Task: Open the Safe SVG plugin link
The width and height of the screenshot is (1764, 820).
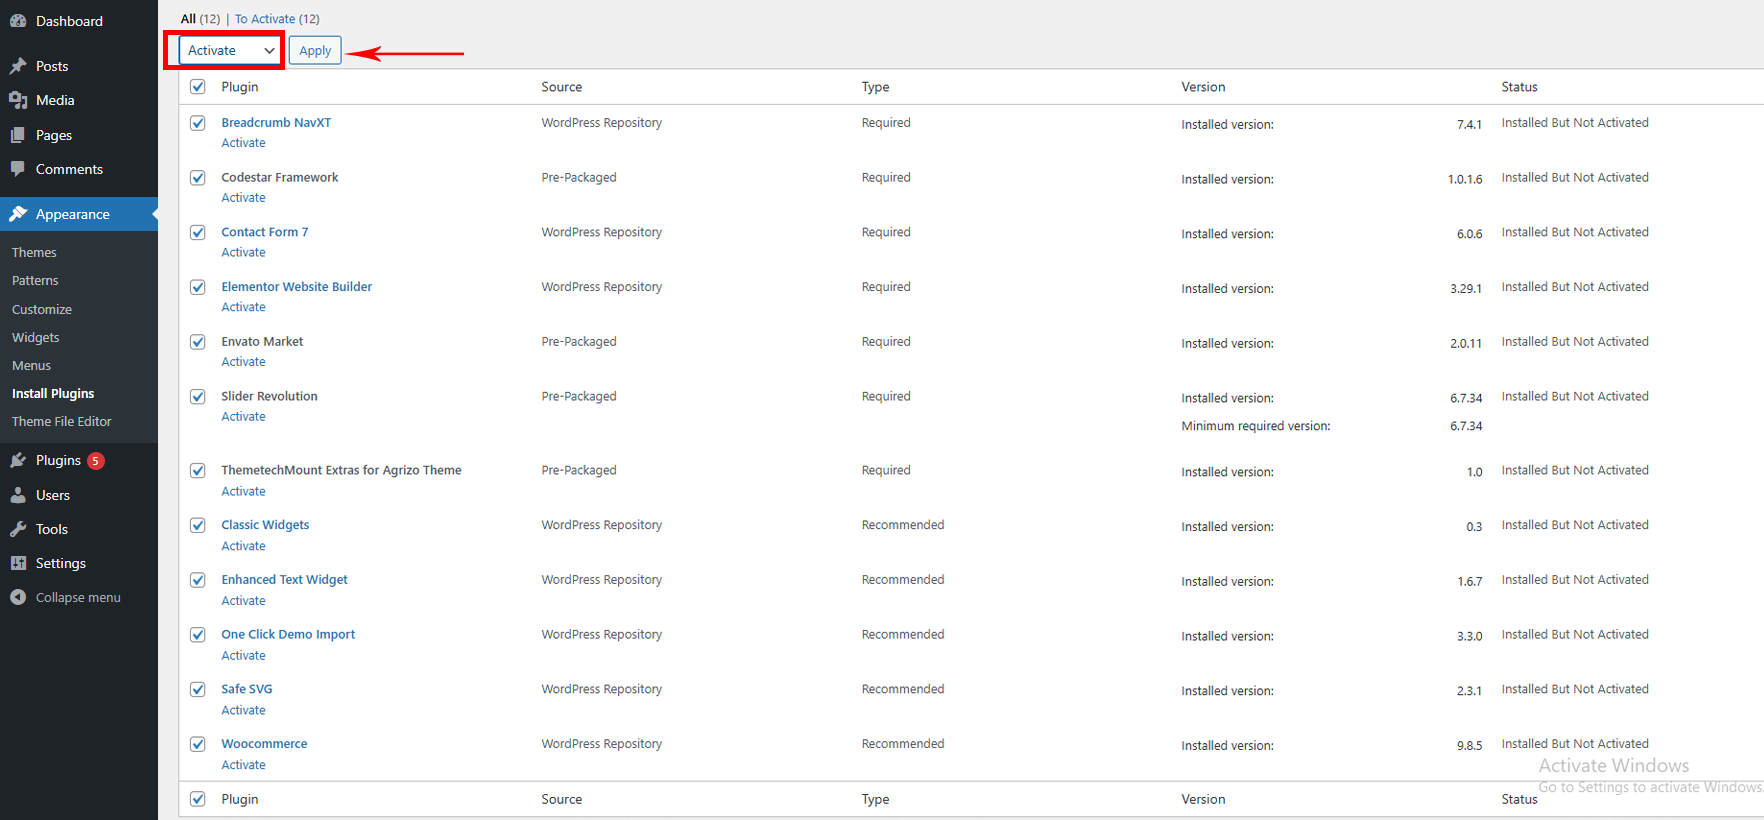Action: tap(247, 688)
